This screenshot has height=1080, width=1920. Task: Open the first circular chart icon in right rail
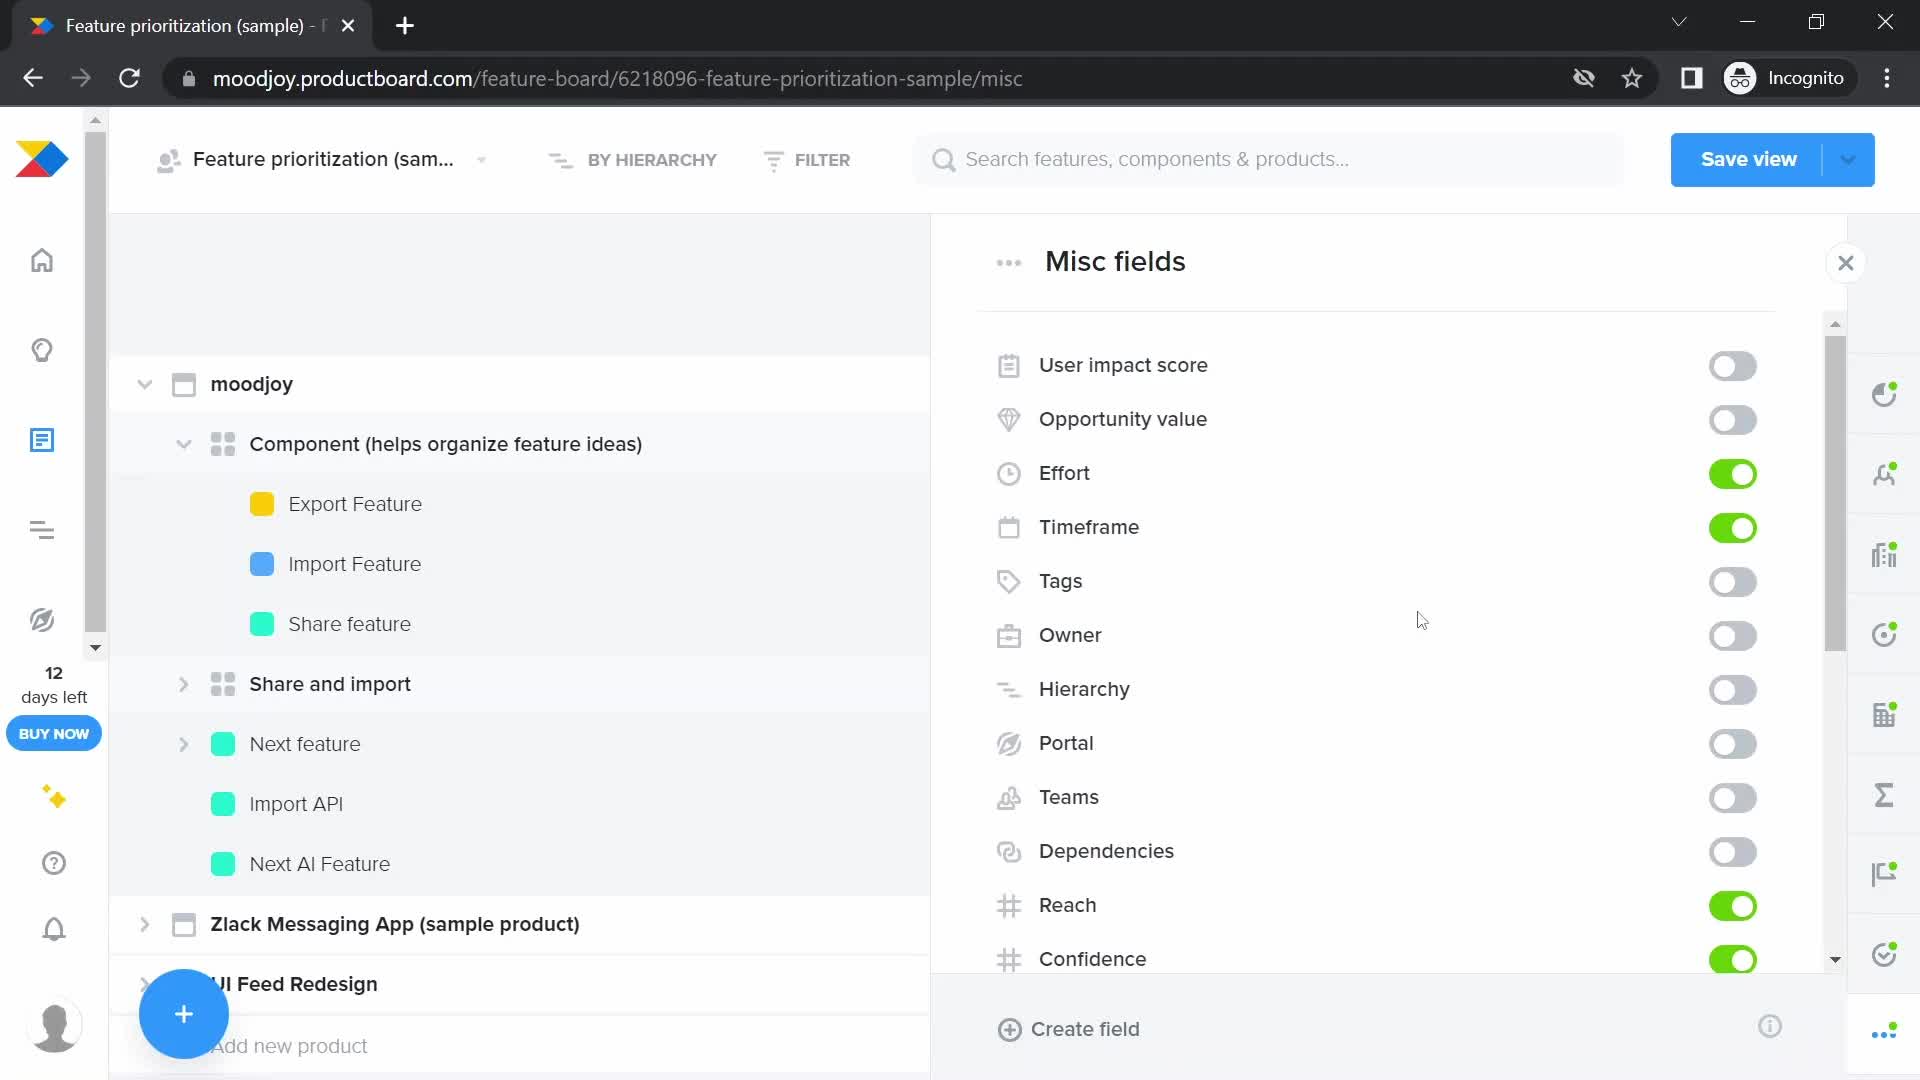point(1884,395)
